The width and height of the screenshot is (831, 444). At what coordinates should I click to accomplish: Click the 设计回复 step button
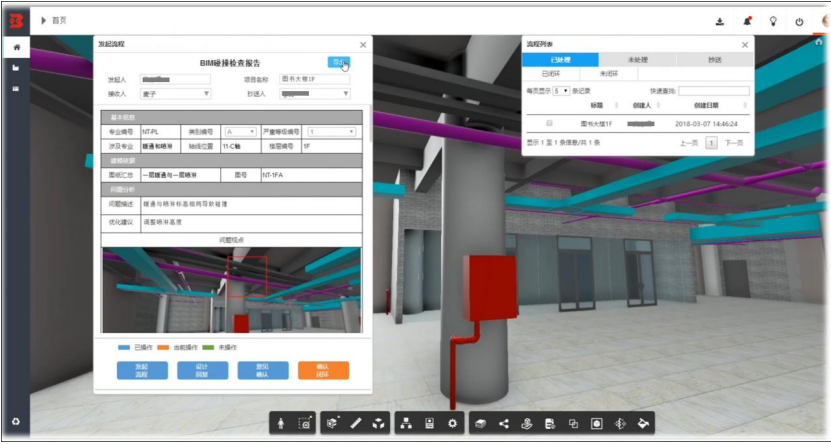tap(202, 370)
